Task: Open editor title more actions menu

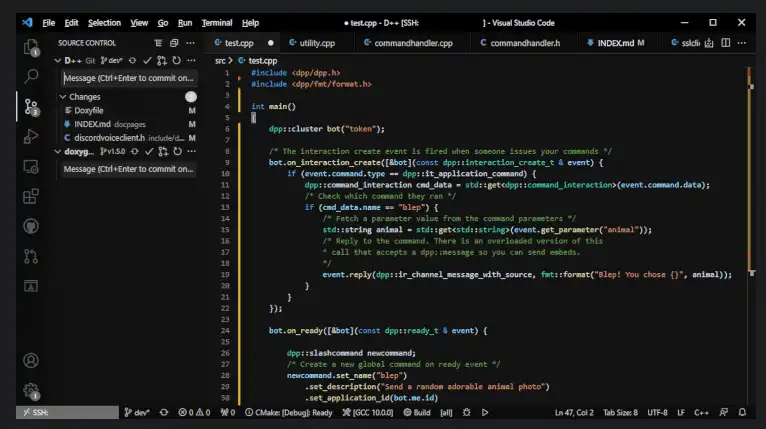Action: [742, 43]
